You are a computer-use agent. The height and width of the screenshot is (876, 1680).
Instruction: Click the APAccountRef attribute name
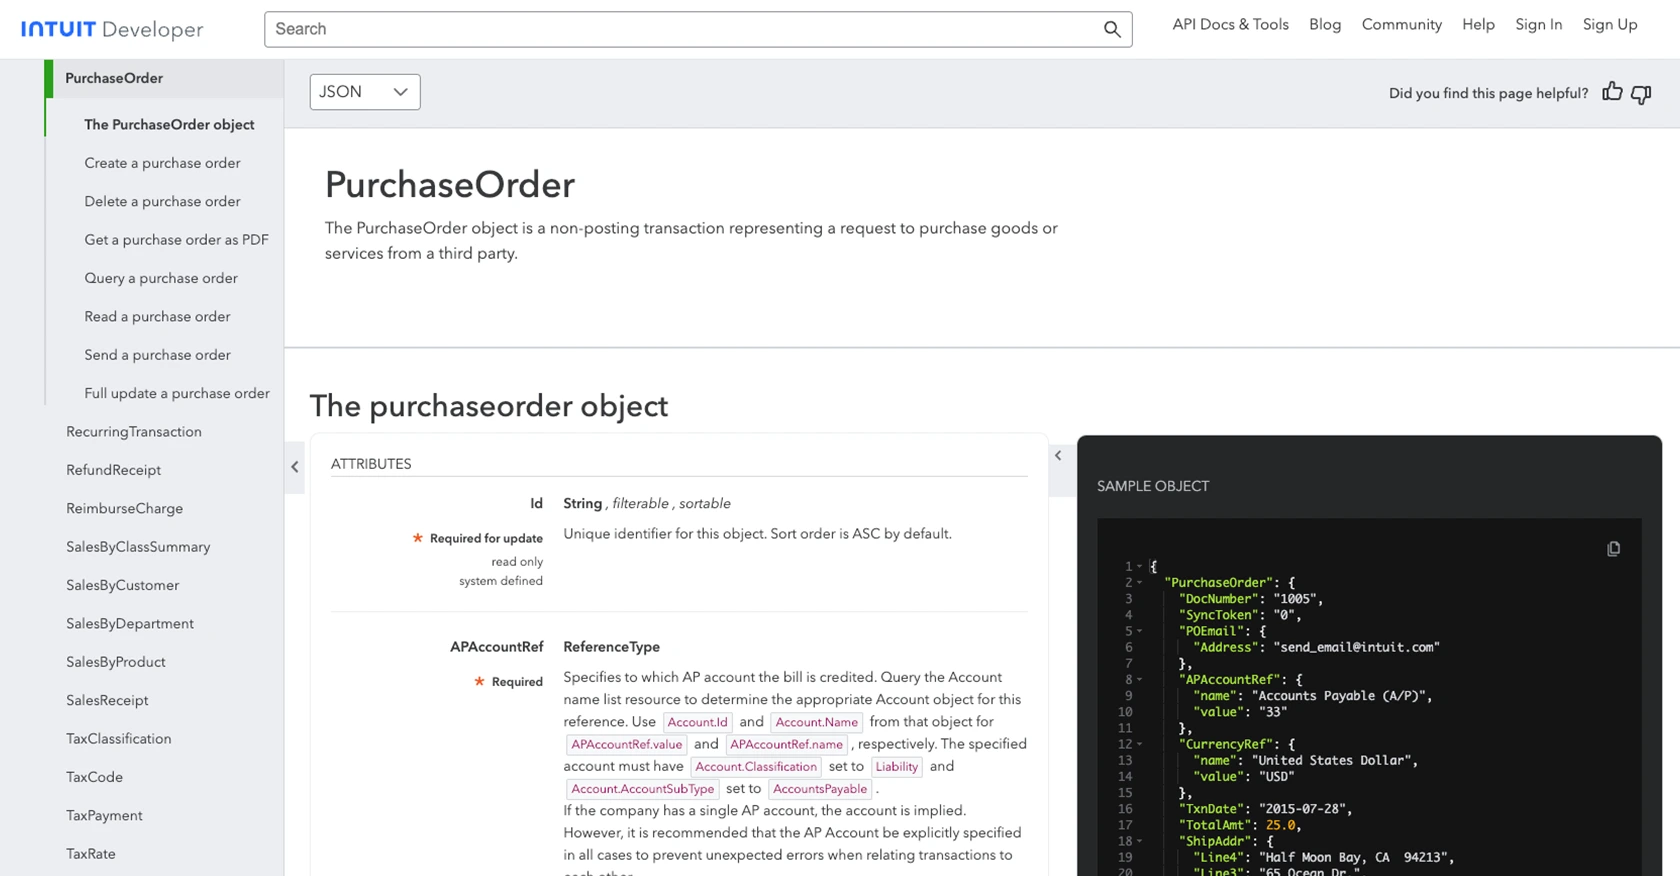pos(496,647)
